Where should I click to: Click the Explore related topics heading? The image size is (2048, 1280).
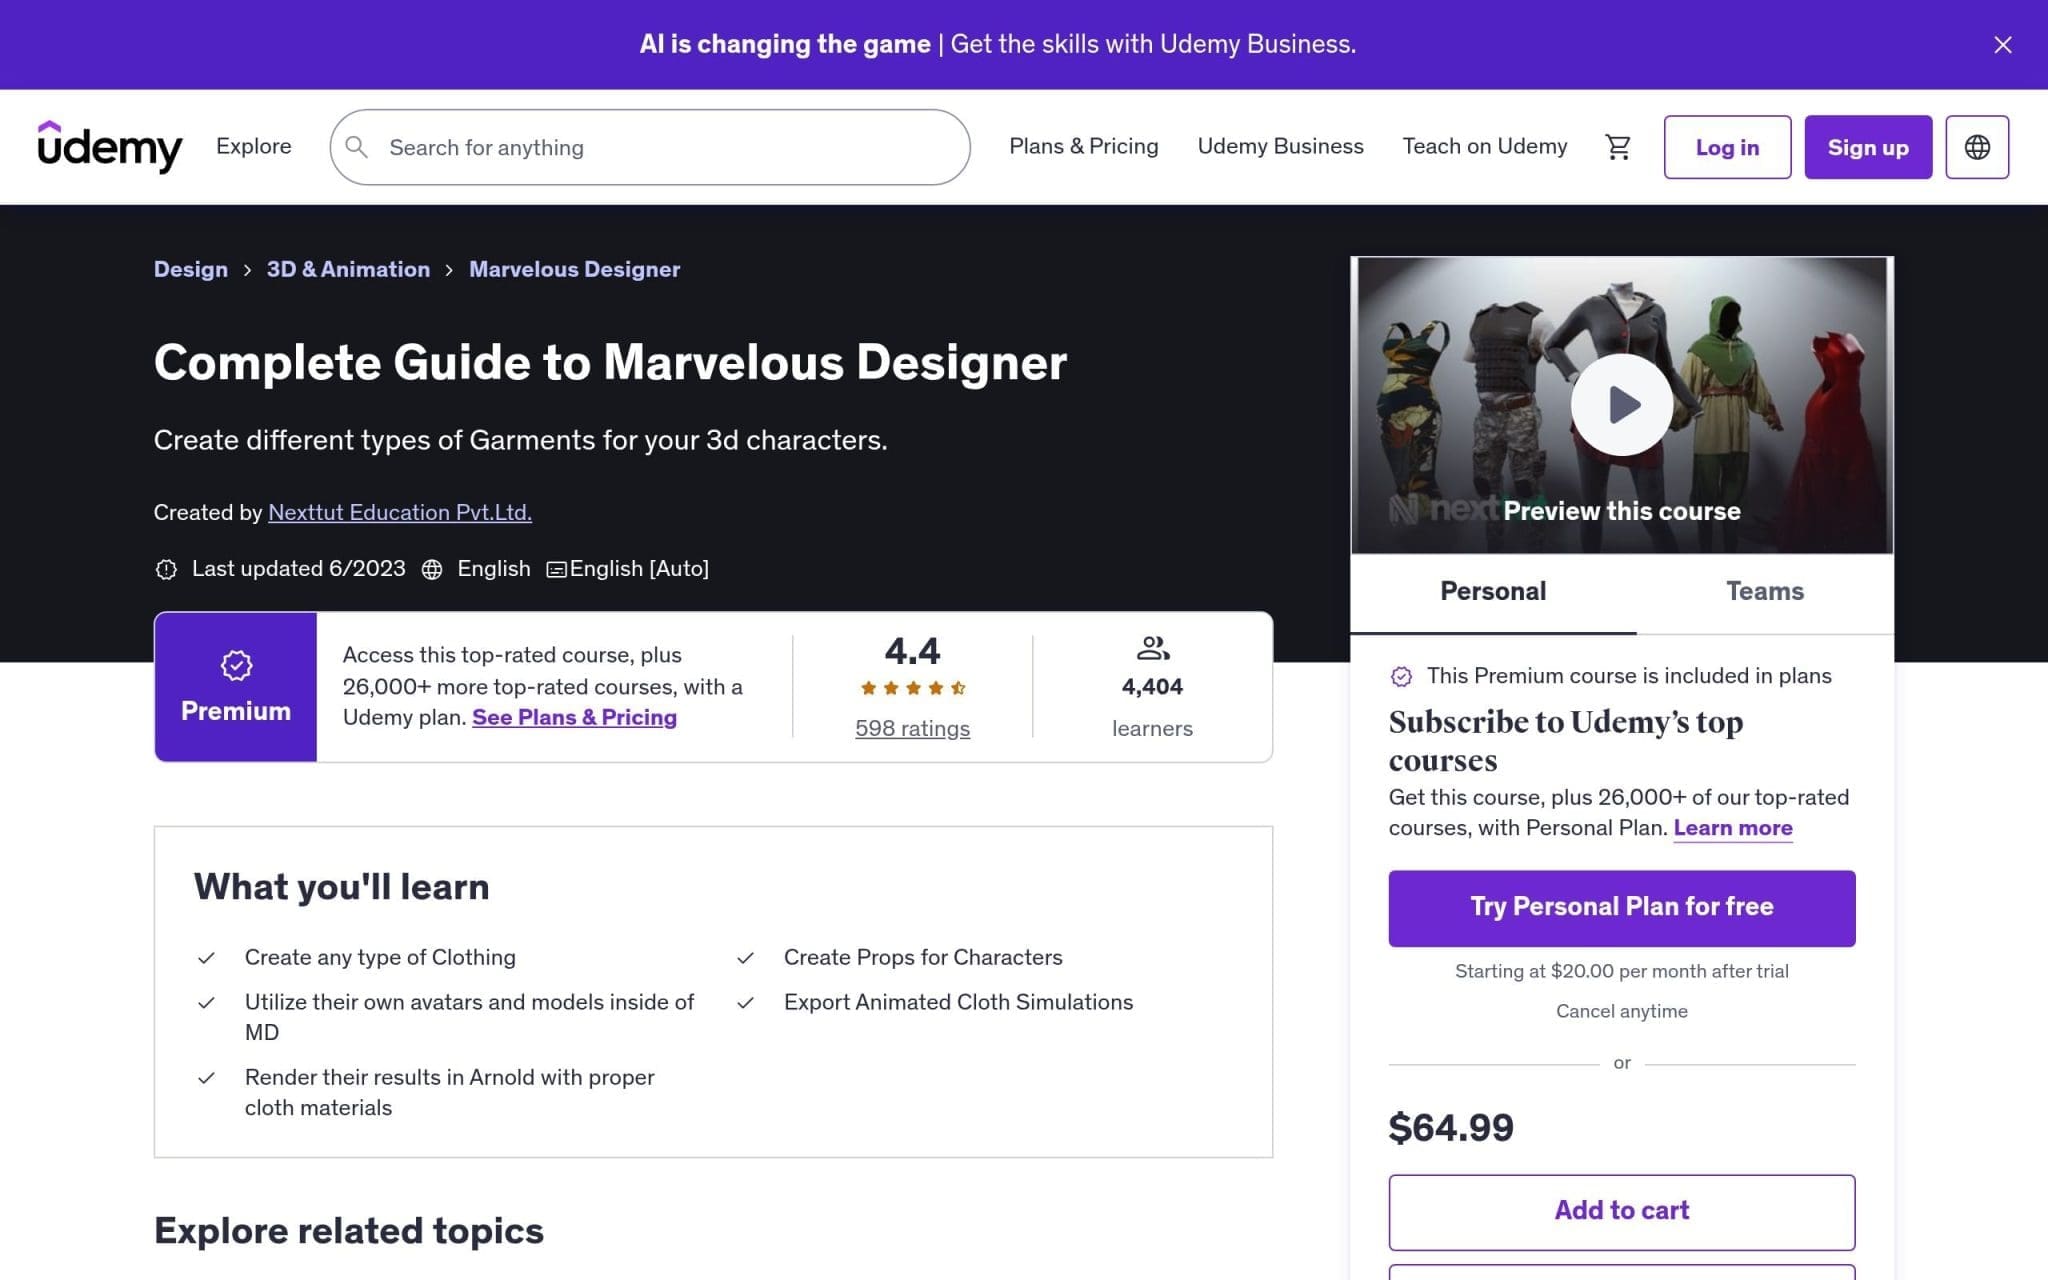tap(349, 1231)
